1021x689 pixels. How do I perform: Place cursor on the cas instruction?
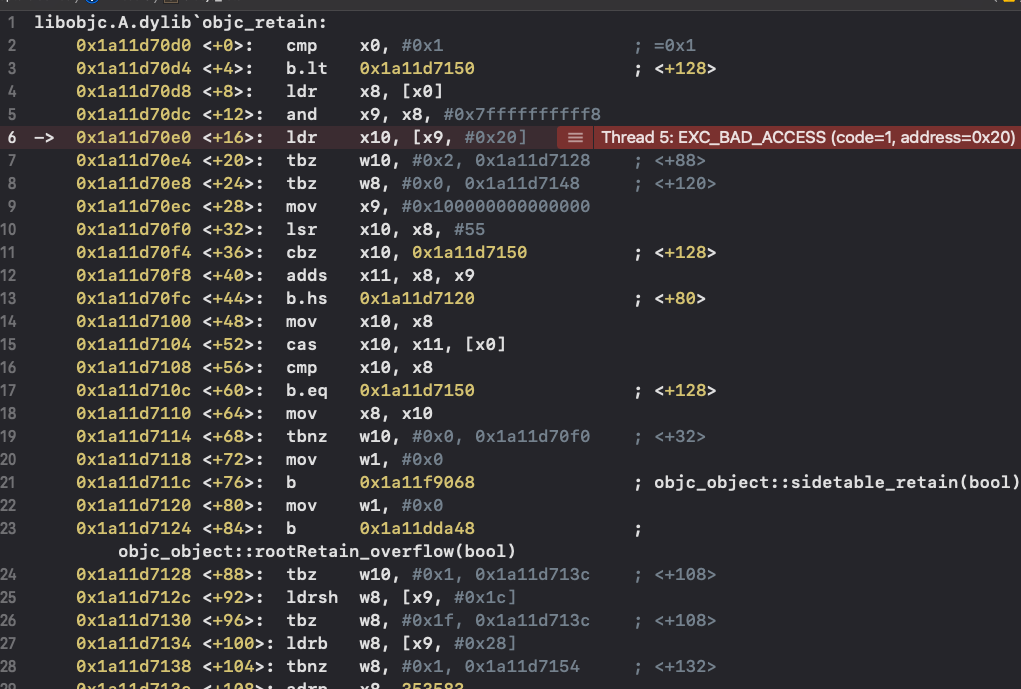click(x=301, y=344)
